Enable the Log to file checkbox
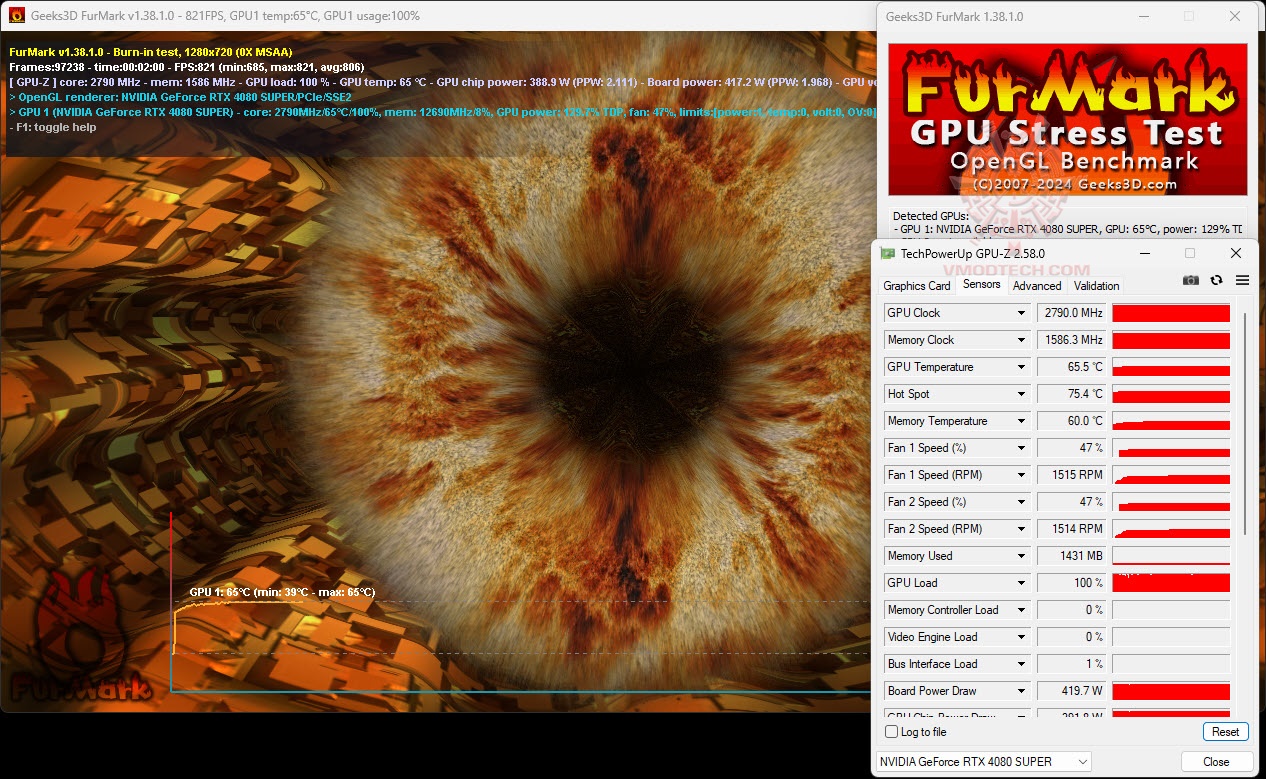Viewport: 1266px width, 779px height. (892, 732)
